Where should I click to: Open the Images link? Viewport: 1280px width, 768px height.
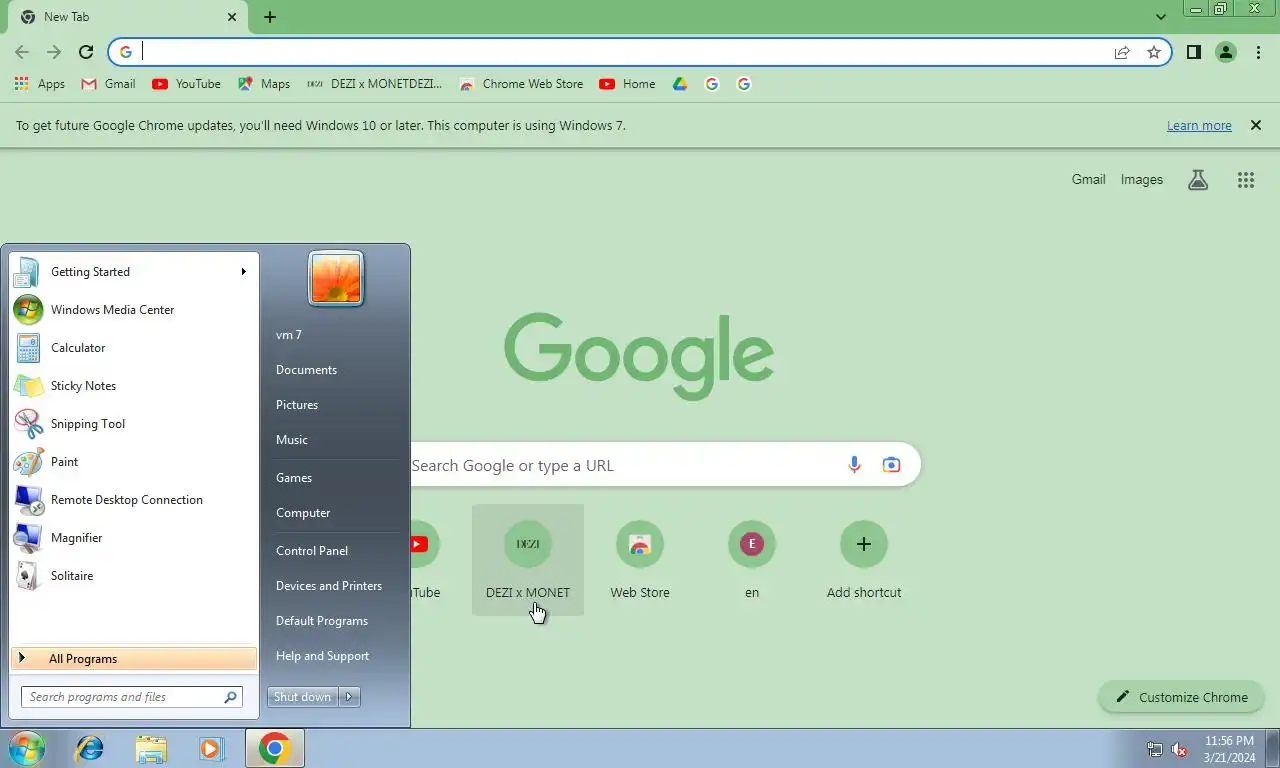point(1141,179)
